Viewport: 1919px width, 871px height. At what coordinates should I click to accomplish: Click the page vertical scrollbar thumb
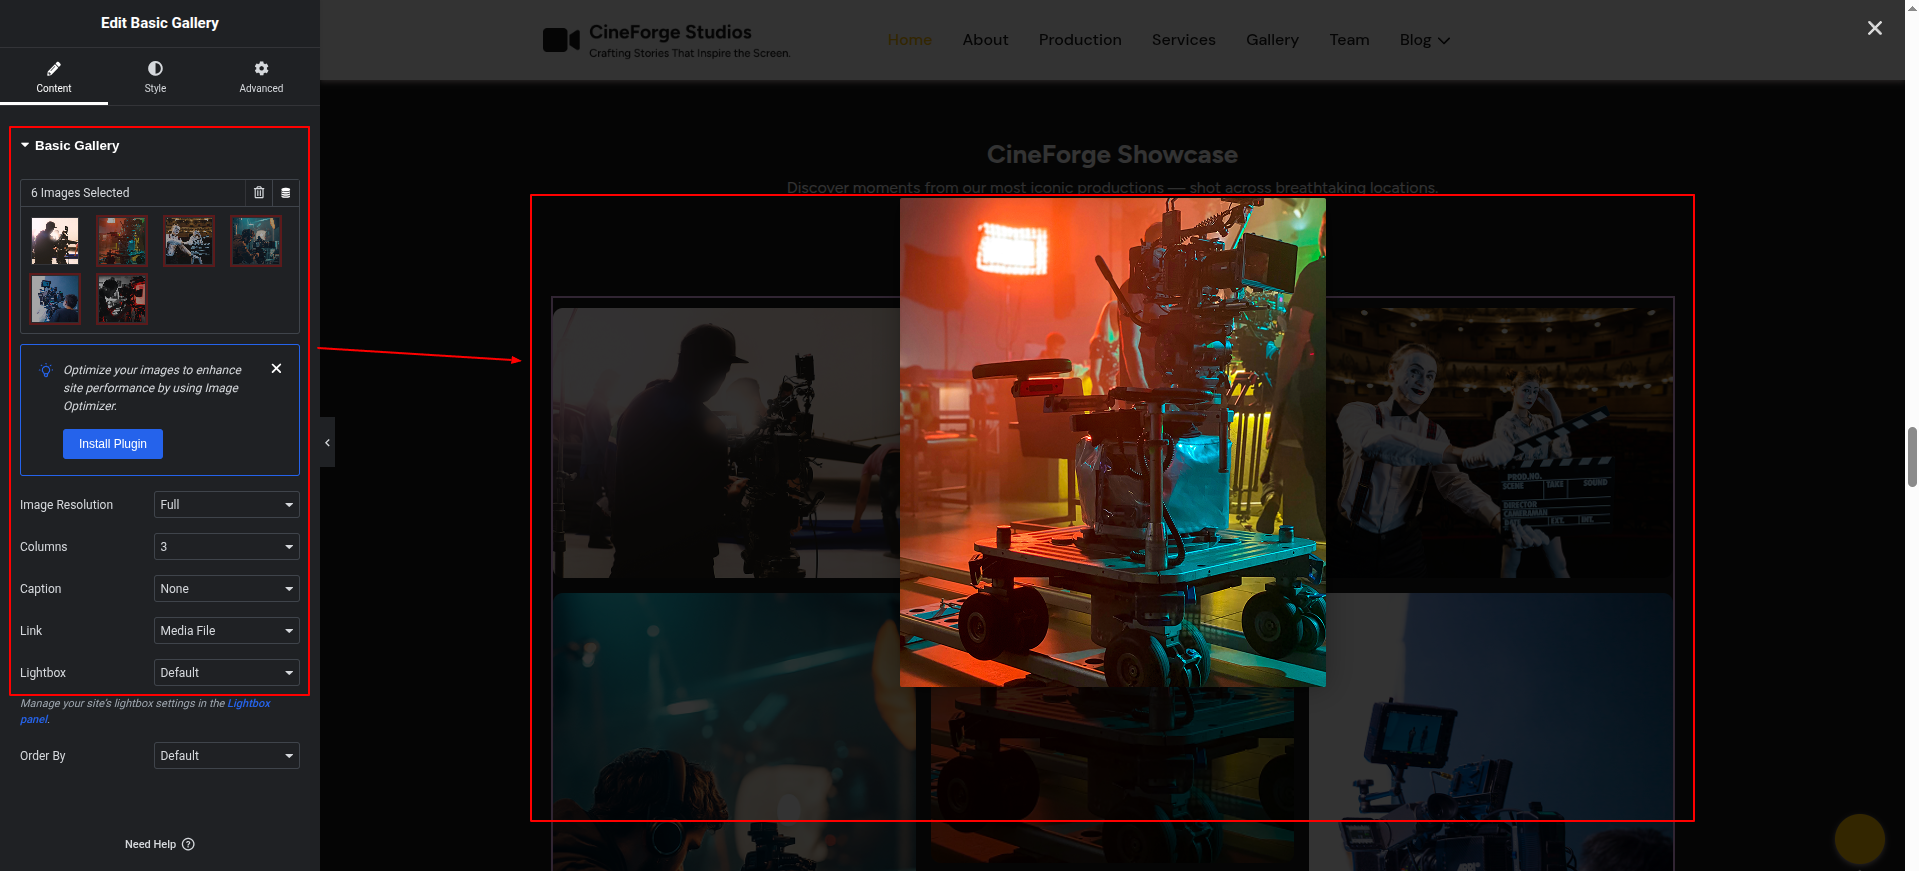[1912, 456]
